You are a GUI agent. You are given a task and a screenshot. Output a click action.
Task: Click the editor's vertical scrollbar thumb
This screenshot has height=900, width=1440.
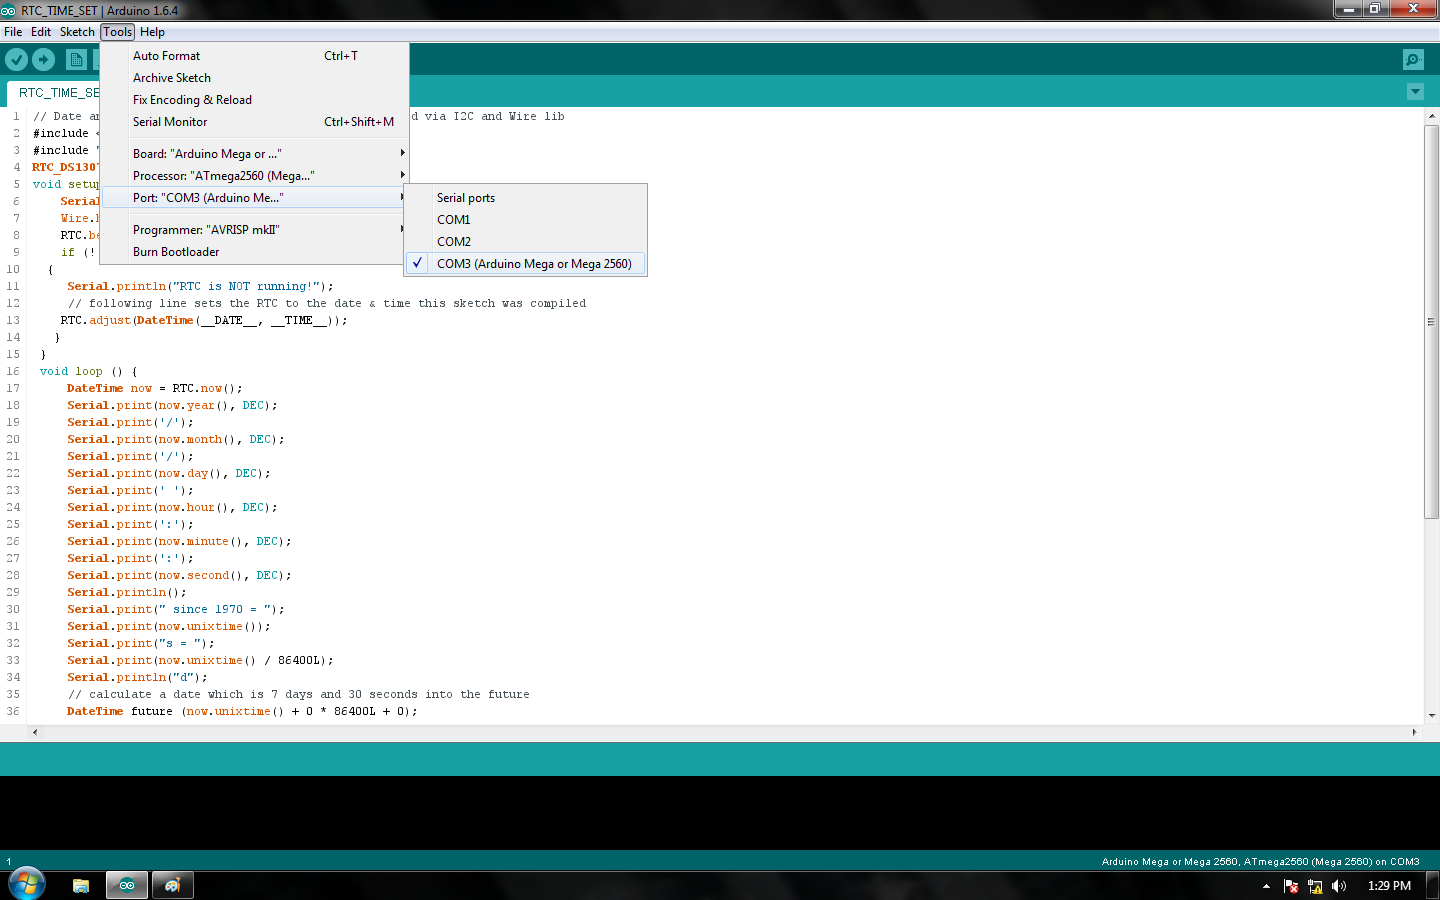(1432, 321)
